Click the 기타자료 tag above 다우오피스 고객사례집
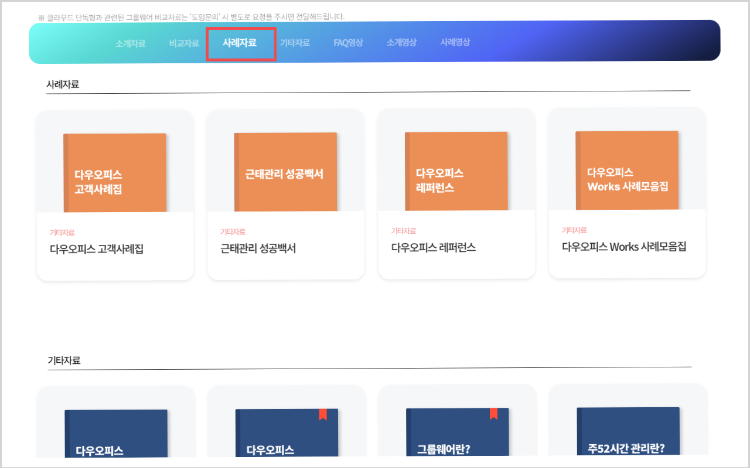The image size is (750, 468). 62,233
